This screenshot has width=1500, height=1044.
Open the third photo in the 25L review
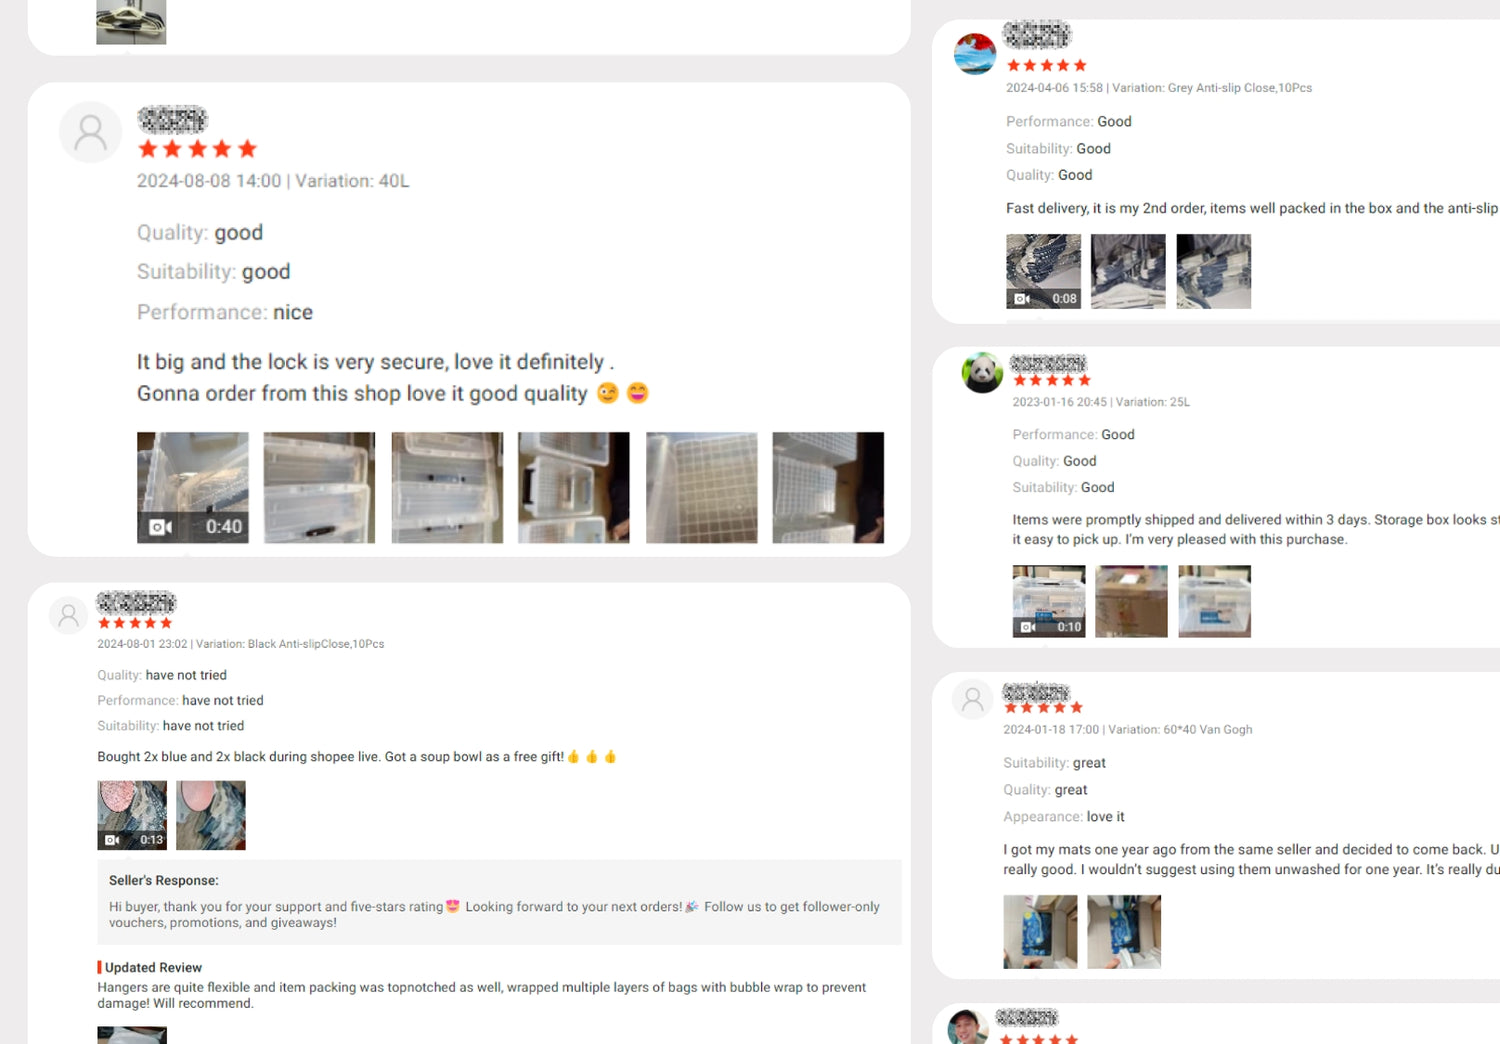(1214, 601)
